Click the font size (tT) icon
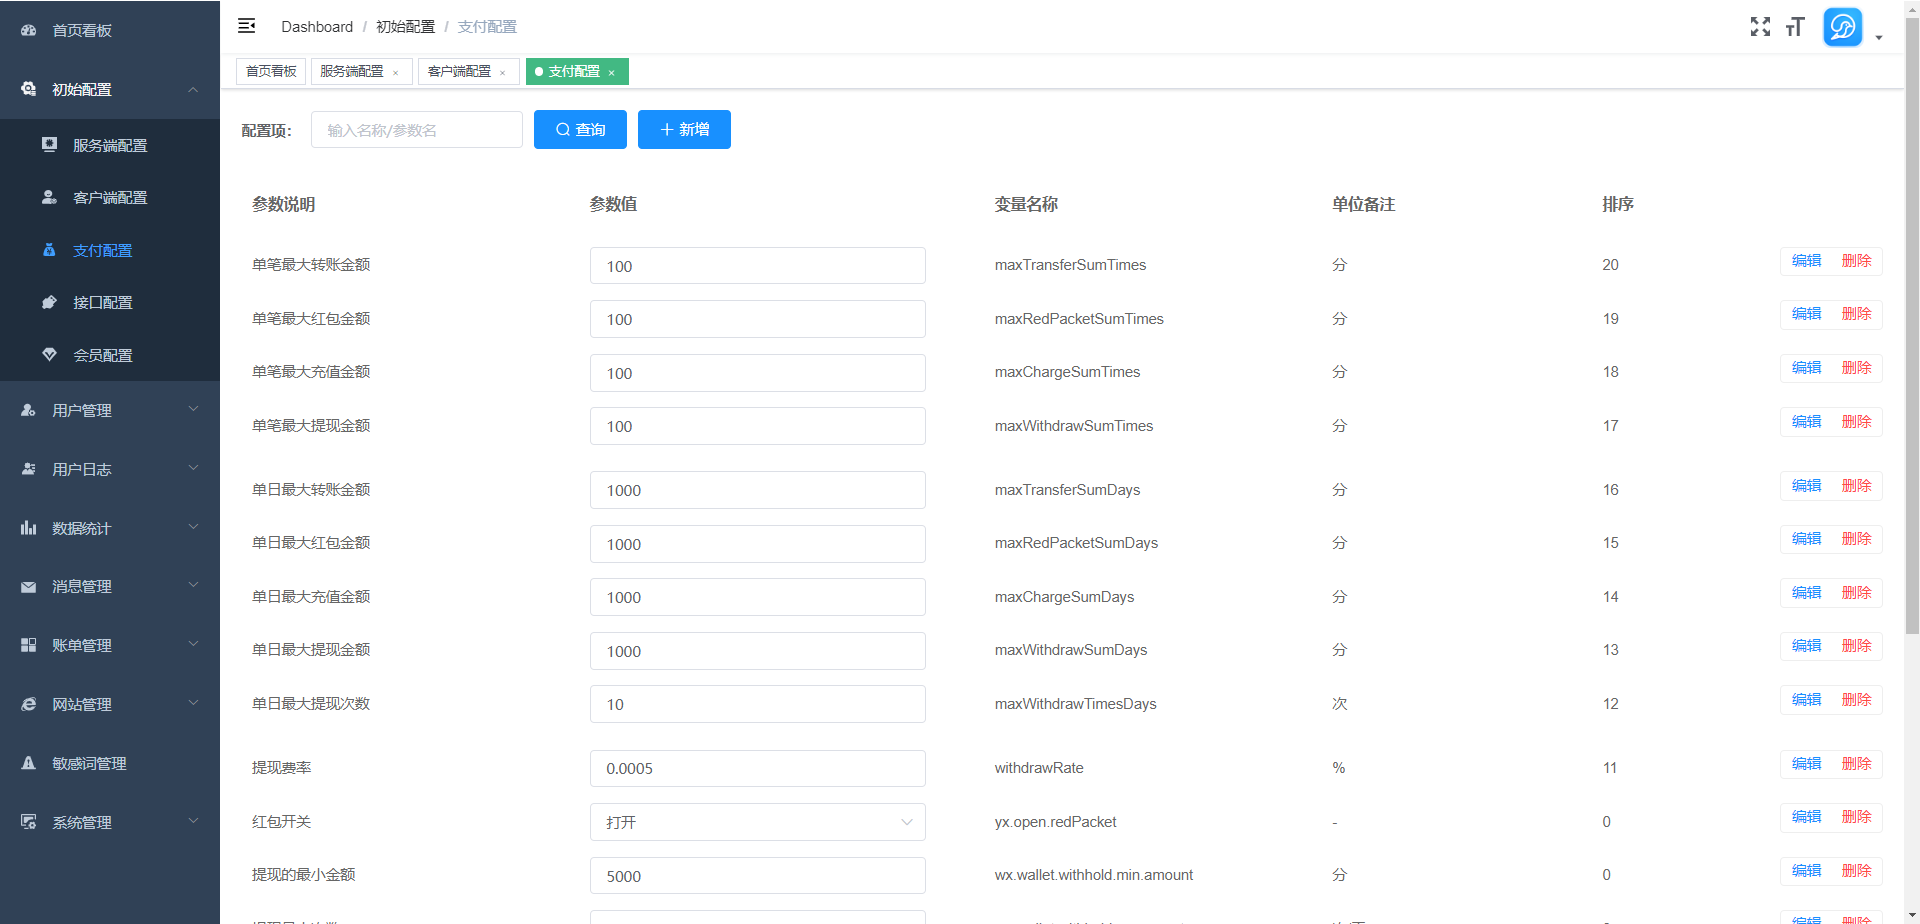 pyautogui.click(x=1795, y=27)
